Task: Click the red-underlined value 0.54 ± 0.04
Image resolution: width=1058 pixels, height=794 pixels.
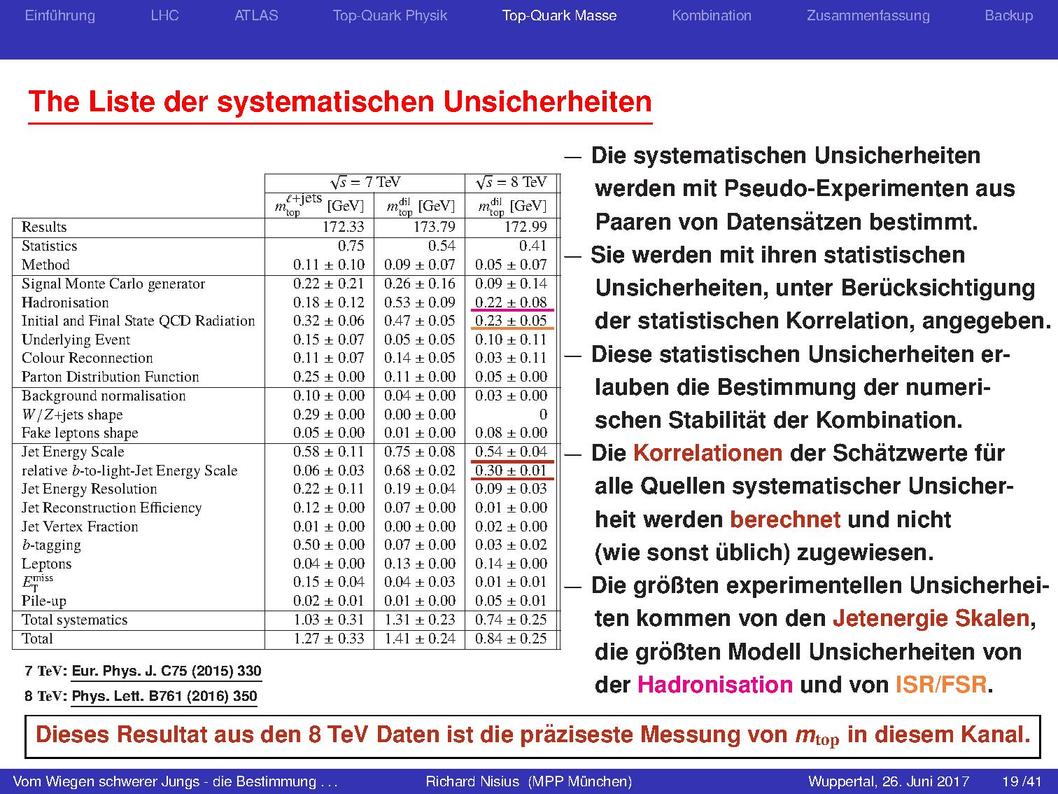Action: click(511, 452)
